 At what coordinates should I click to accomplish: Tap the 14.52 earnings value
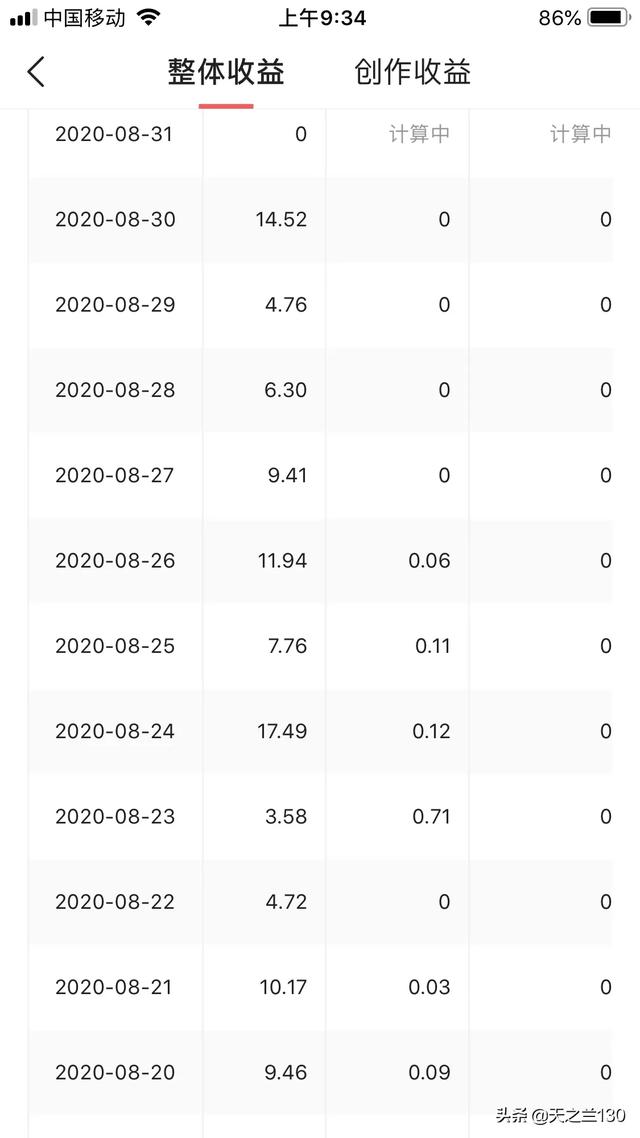pyautogui.click(x=281, y=220)
